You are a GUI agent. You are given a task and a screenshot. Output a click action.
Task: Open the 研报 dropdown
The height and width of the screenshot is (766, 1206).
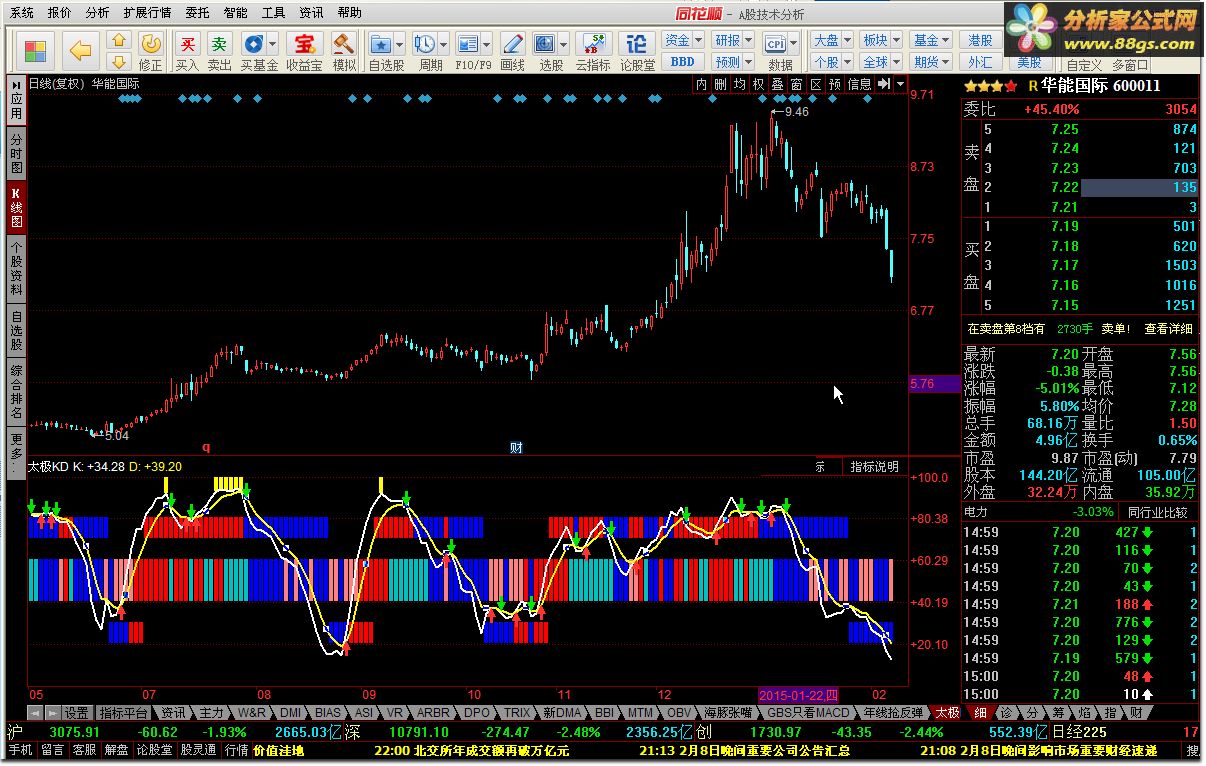732,40
